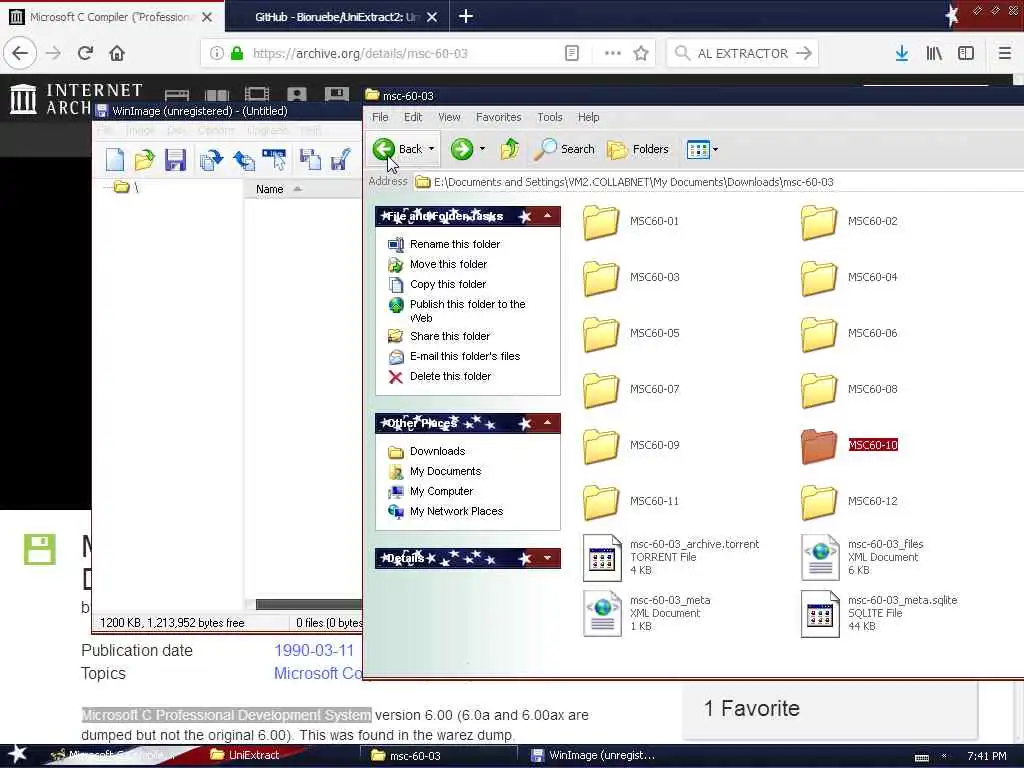Open the File menu in Explorer
Viewport: 1024px width, 768px height.
[x=380, y=118]
